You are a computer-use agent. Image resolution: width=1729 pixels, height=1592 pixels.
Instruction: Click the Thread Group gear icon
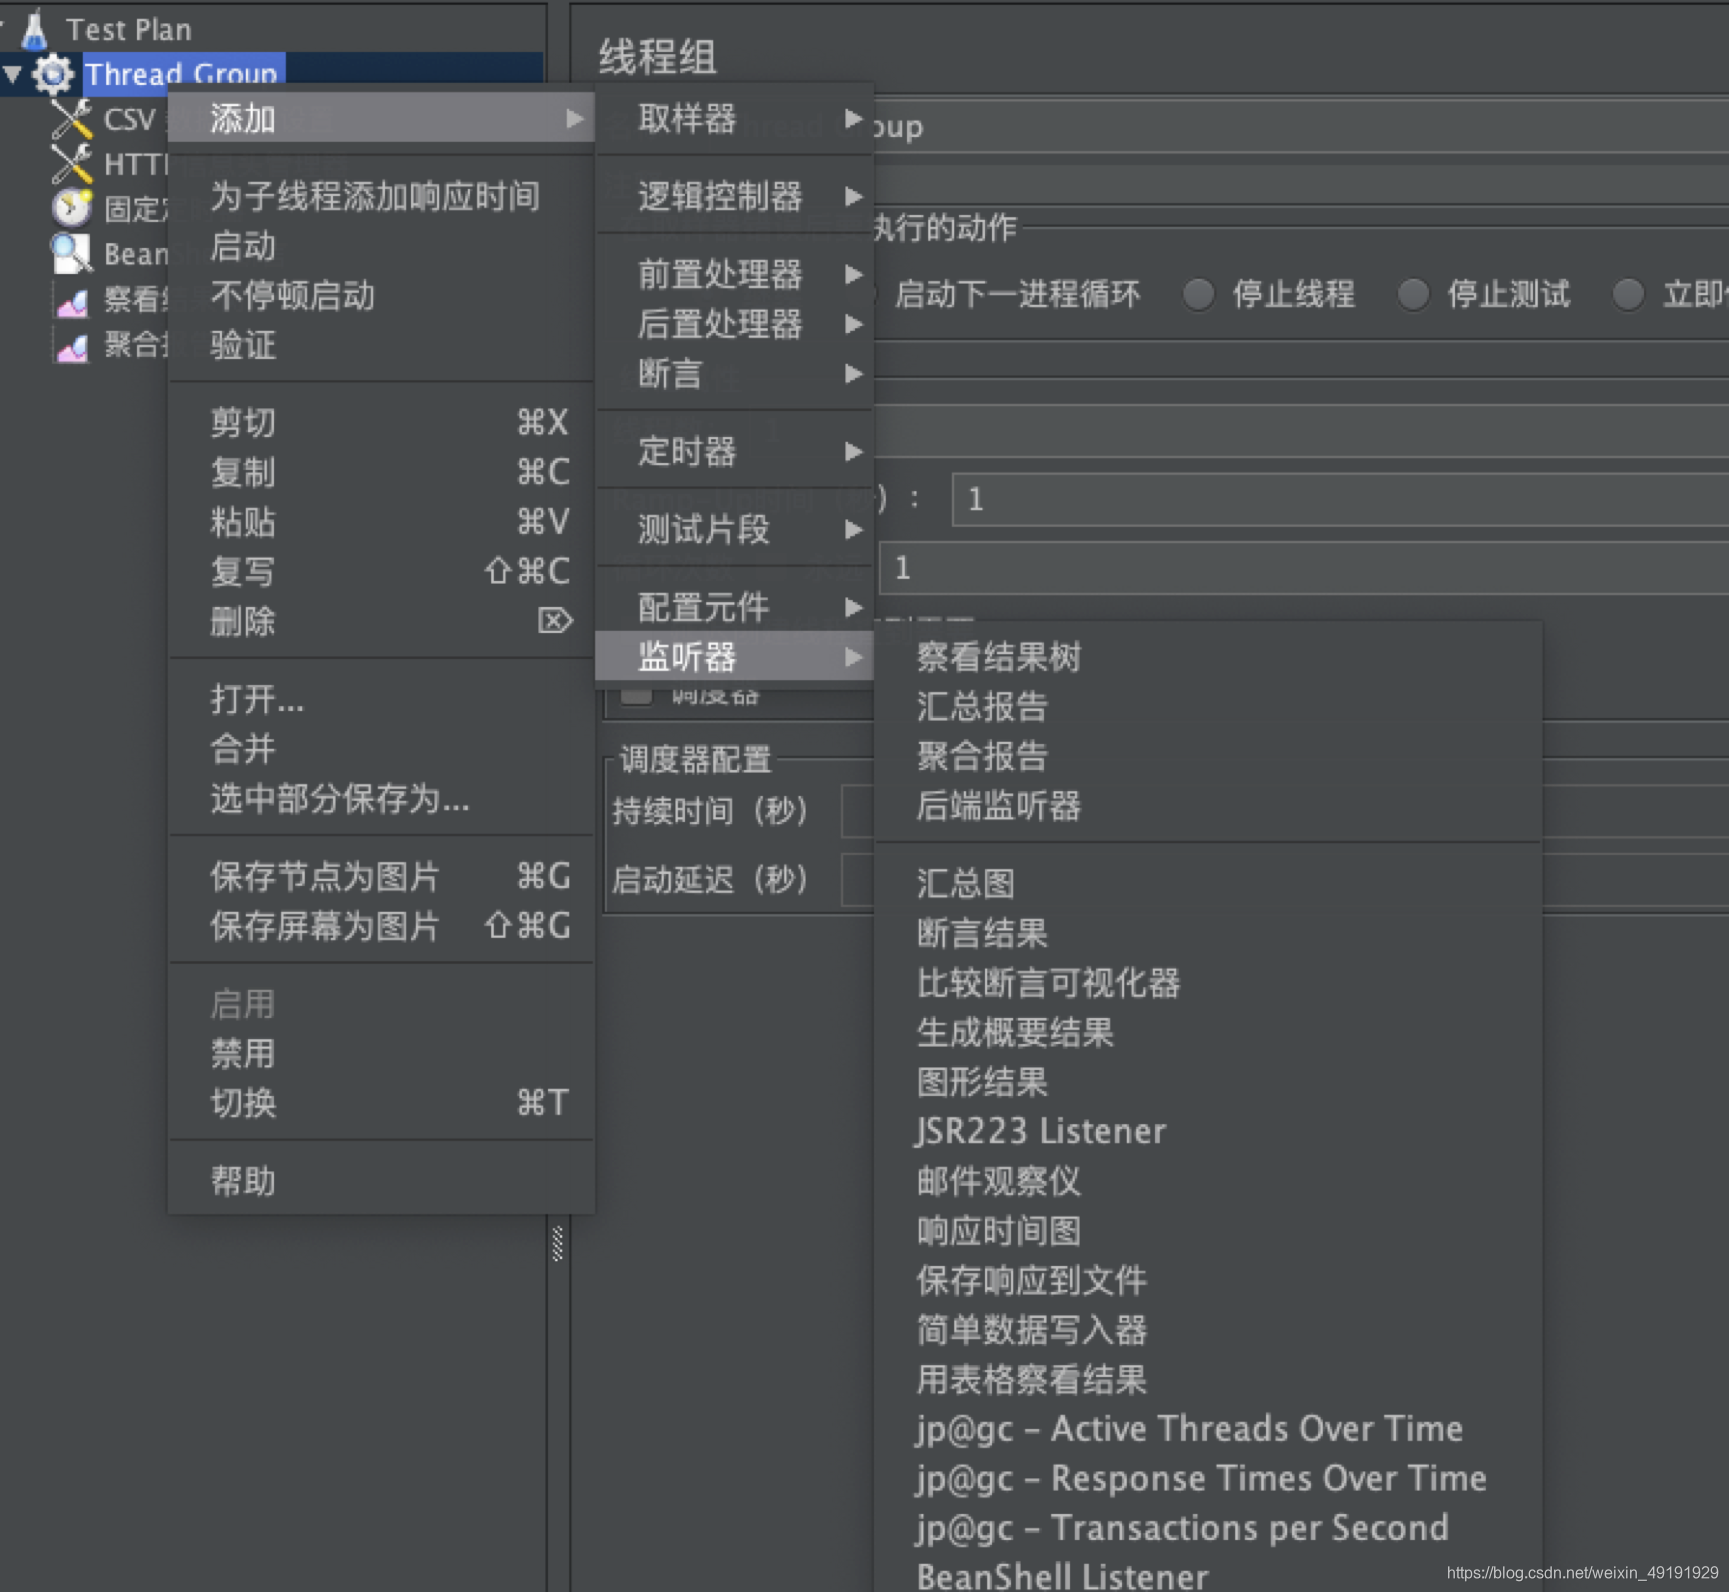click(53, 74)
